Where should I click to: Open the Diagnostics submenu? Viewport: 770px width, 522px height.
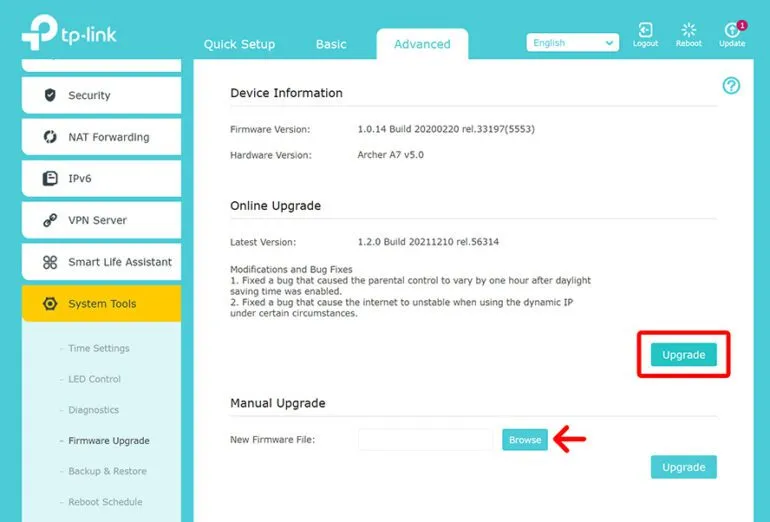[93, 410]
